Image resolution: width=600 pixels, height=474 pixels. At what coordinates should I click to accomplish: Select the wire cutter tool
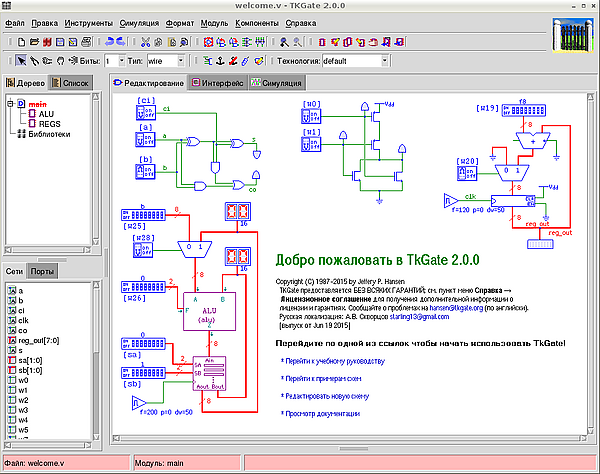point(36,61)
